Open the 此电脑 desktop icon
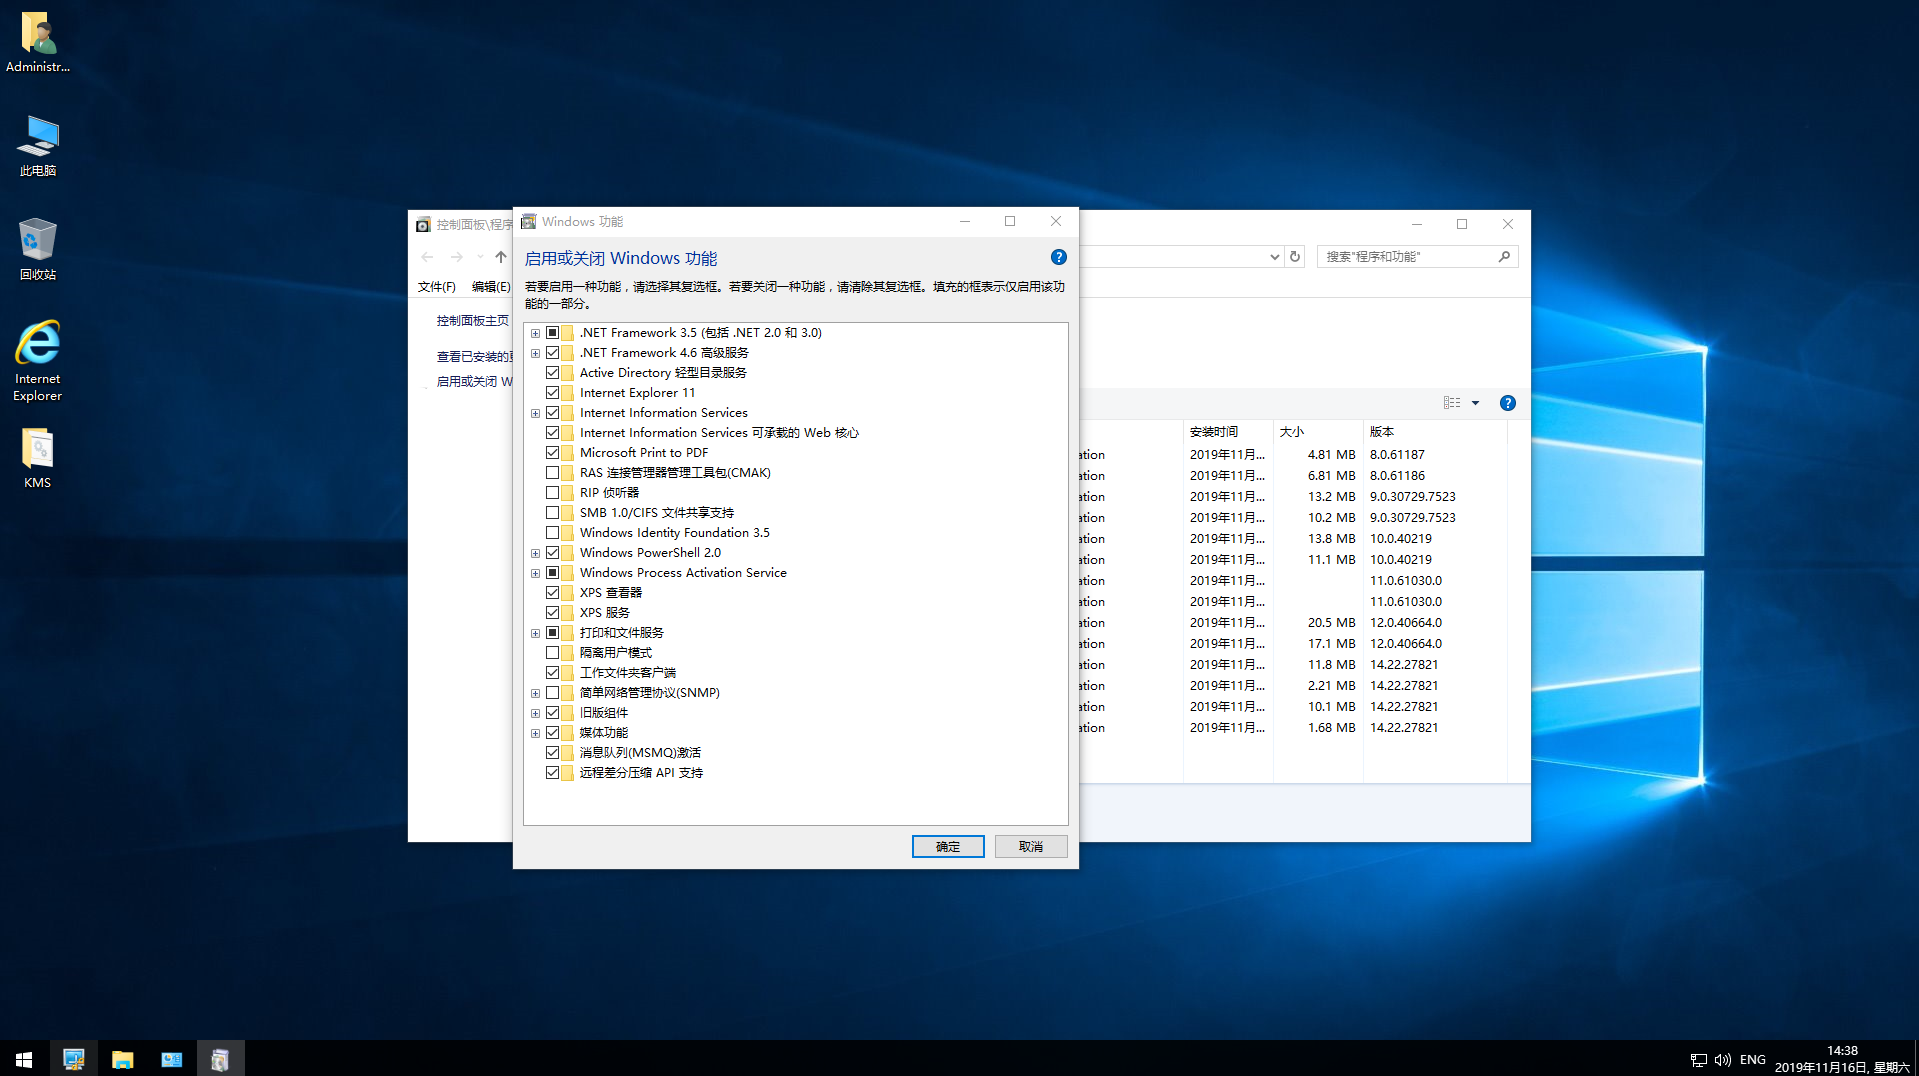Image resolution: width=1919 pixels, height=1076 pixels. [38, 146]
